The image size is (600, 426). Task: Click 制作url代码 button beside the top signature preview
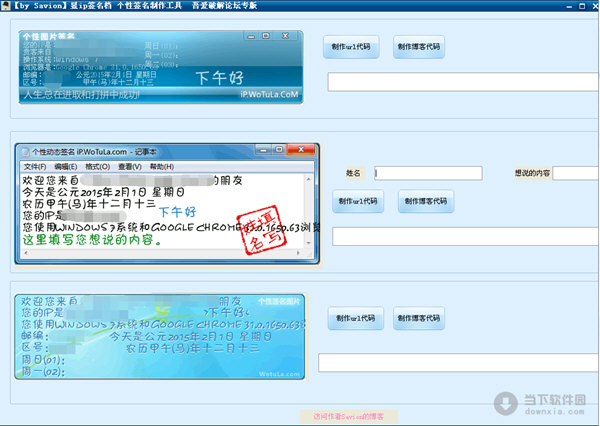tap(351, 47)
